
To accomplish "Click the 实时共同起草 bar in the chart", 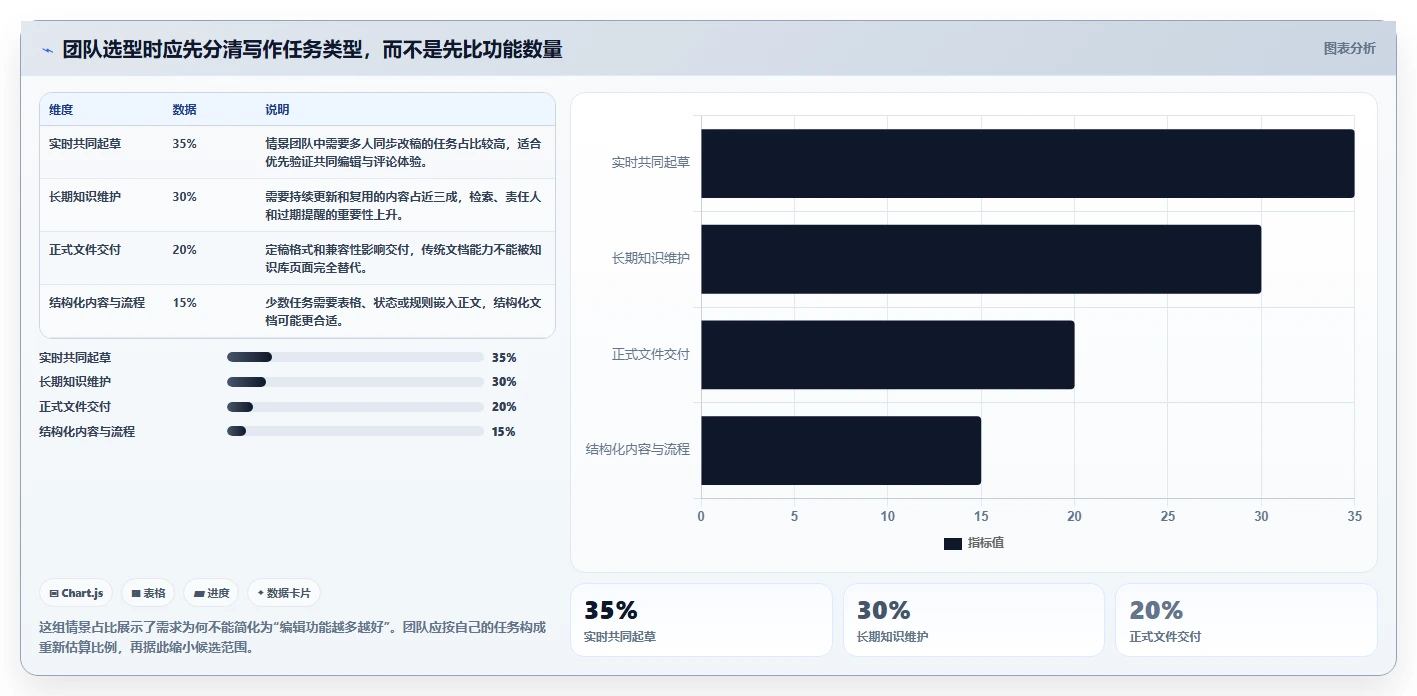I will click(x=1027, y=163).
